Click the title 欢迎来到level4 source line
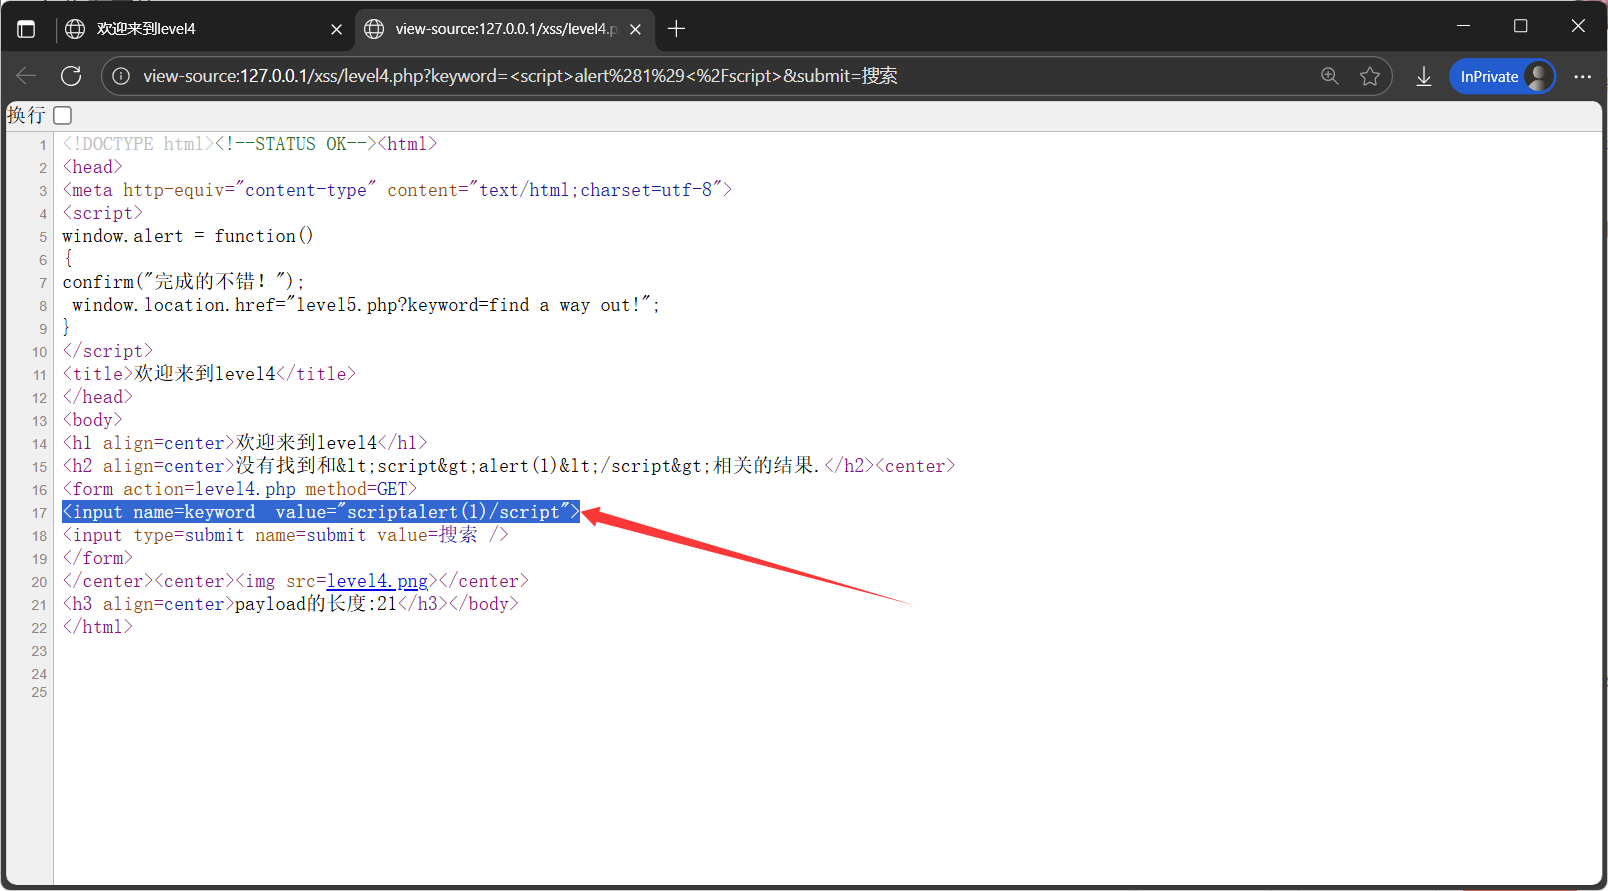This screenshot has width=1608, height=891. point(209,374)
